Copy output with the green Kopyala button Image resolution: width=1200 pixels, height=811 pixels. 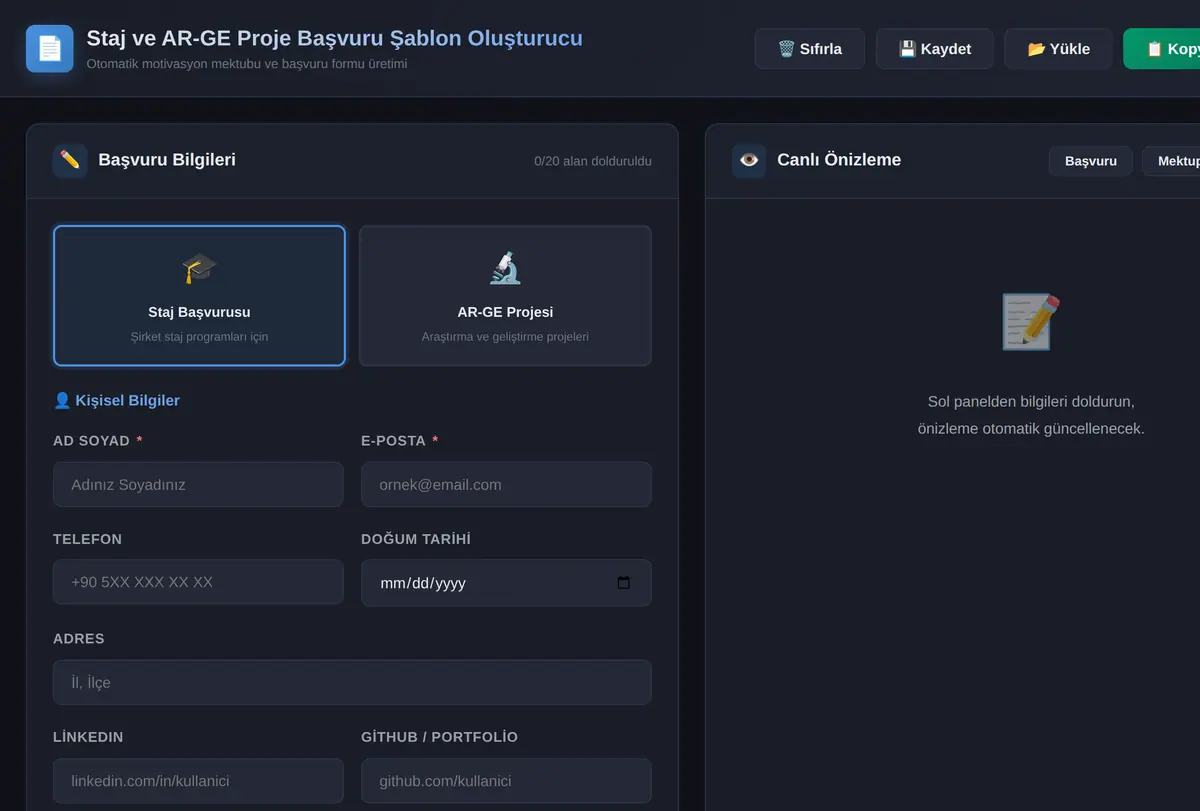point(1162,49)
